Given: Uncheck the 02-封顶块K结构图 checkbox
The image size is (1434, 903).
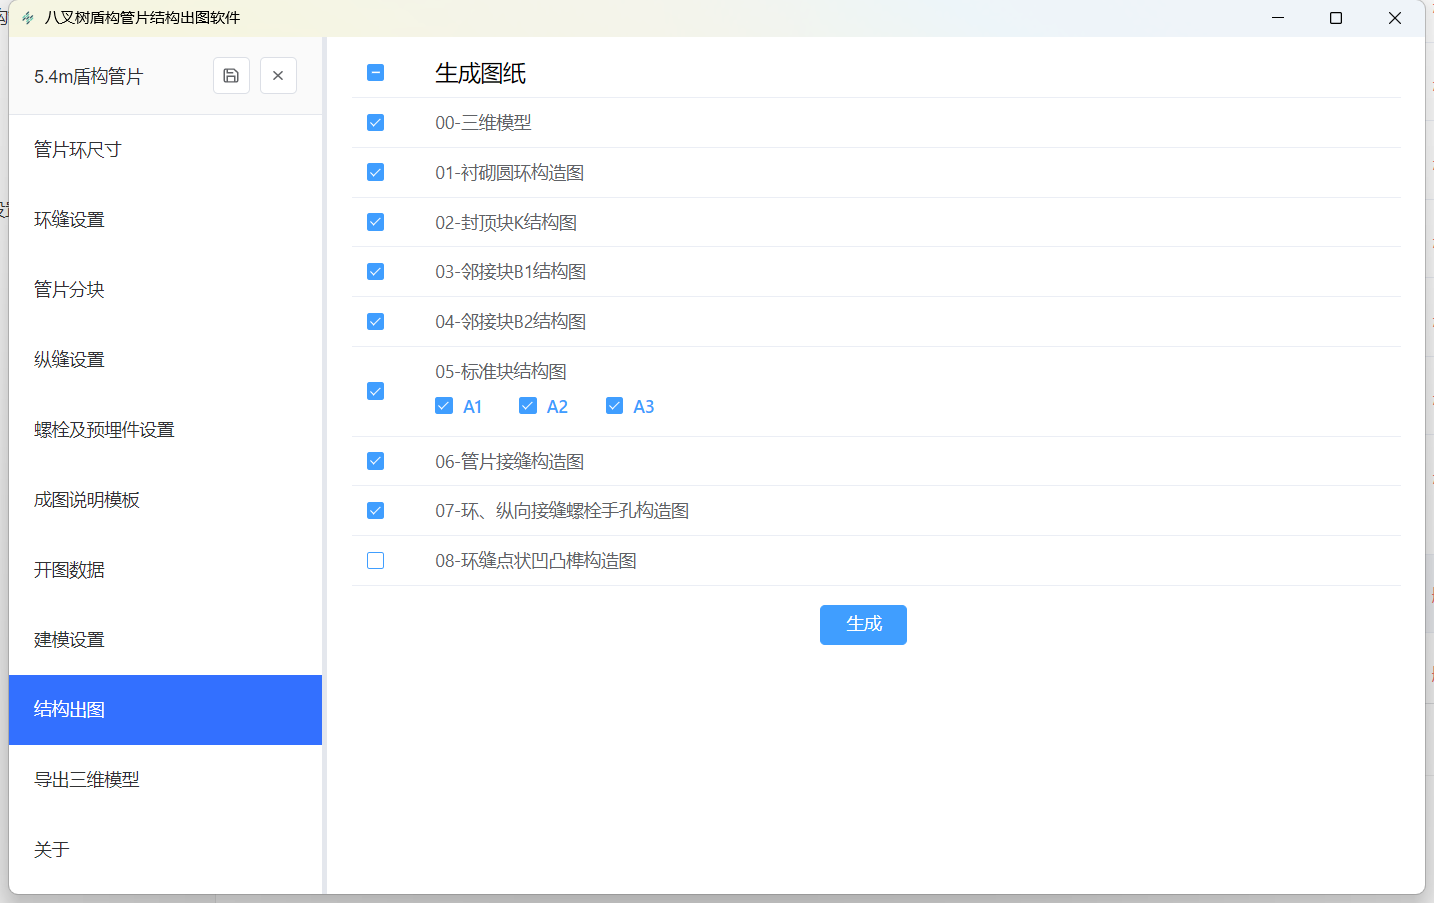Looking at the screenshot, I should point(376,222).
